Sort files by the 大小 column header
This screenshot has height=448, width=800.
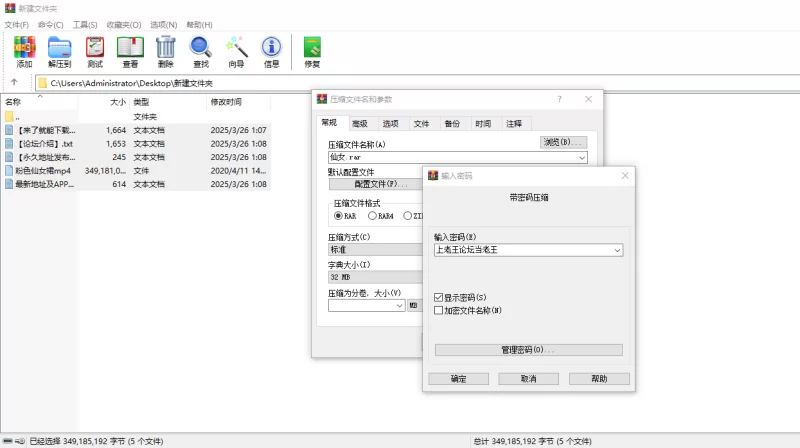(104, 102)
